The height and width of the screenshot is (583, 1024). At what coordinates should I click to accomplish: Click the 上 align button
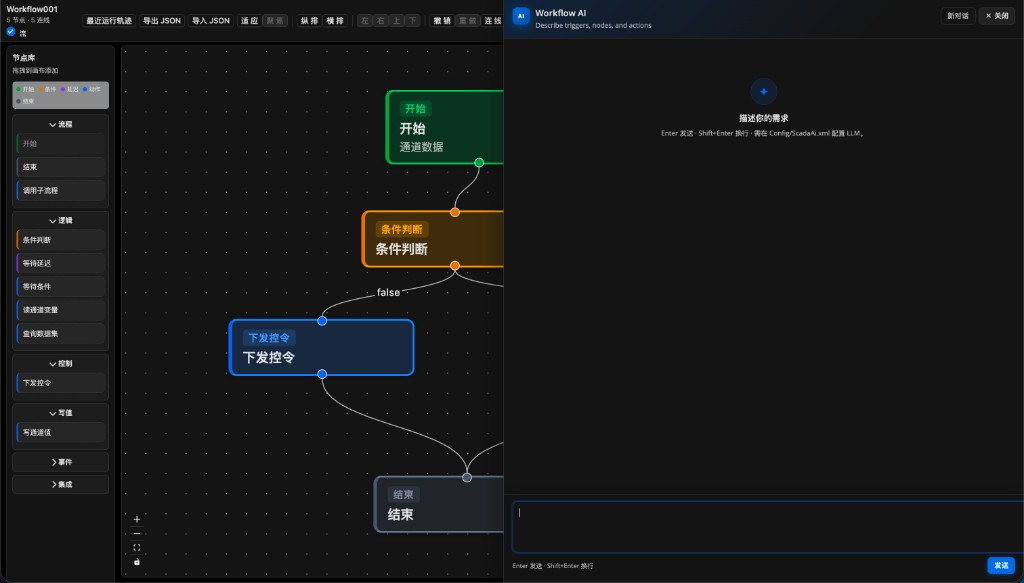[396, 21]
